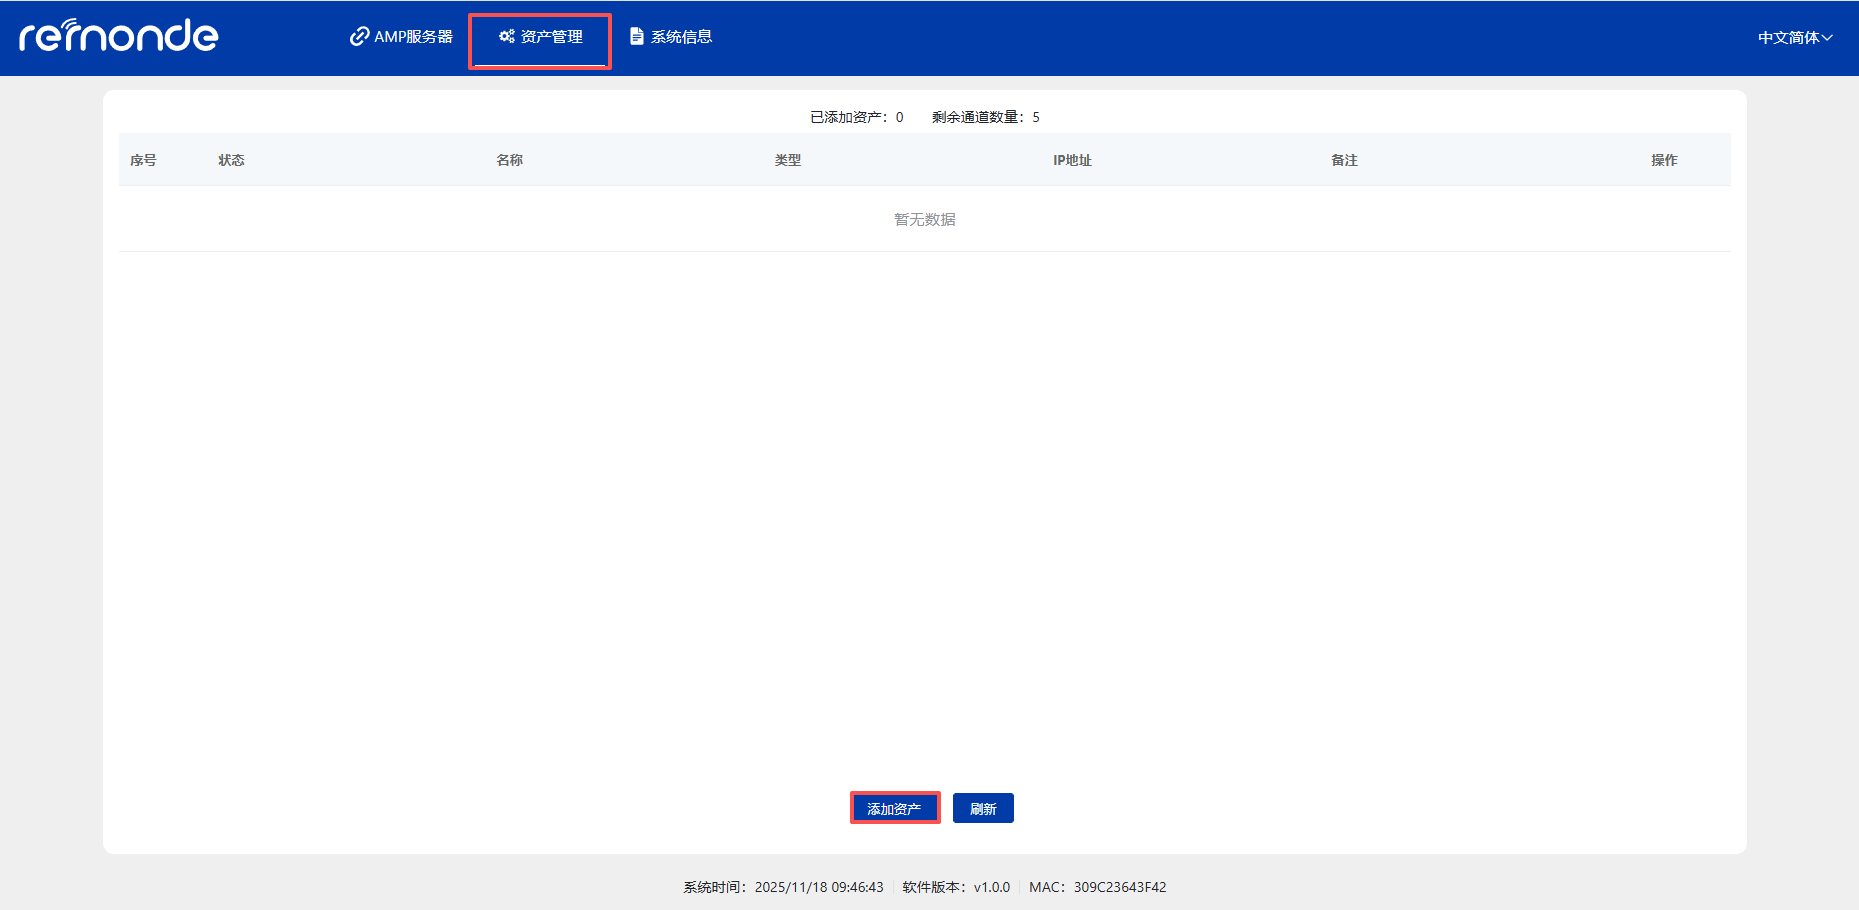Open the 中文简体 language dropdown
This screenshot has width=1859, height=910.
[1788, 37]
